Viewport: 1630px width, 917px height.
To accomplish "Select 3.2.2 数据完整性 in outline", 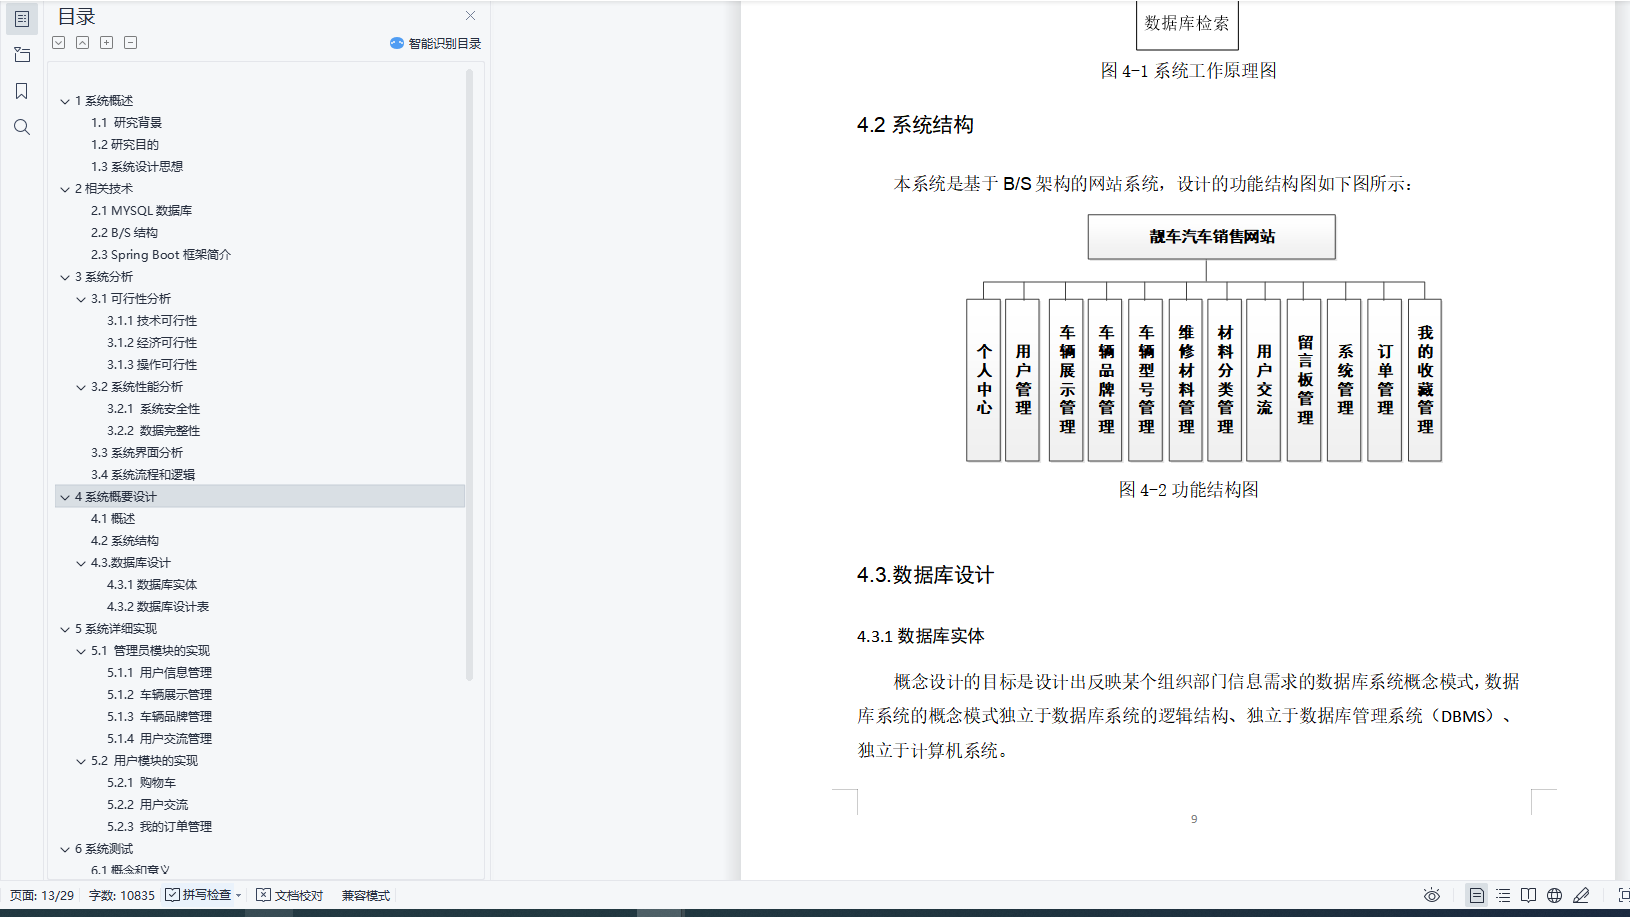I will [x=153, y=431].
